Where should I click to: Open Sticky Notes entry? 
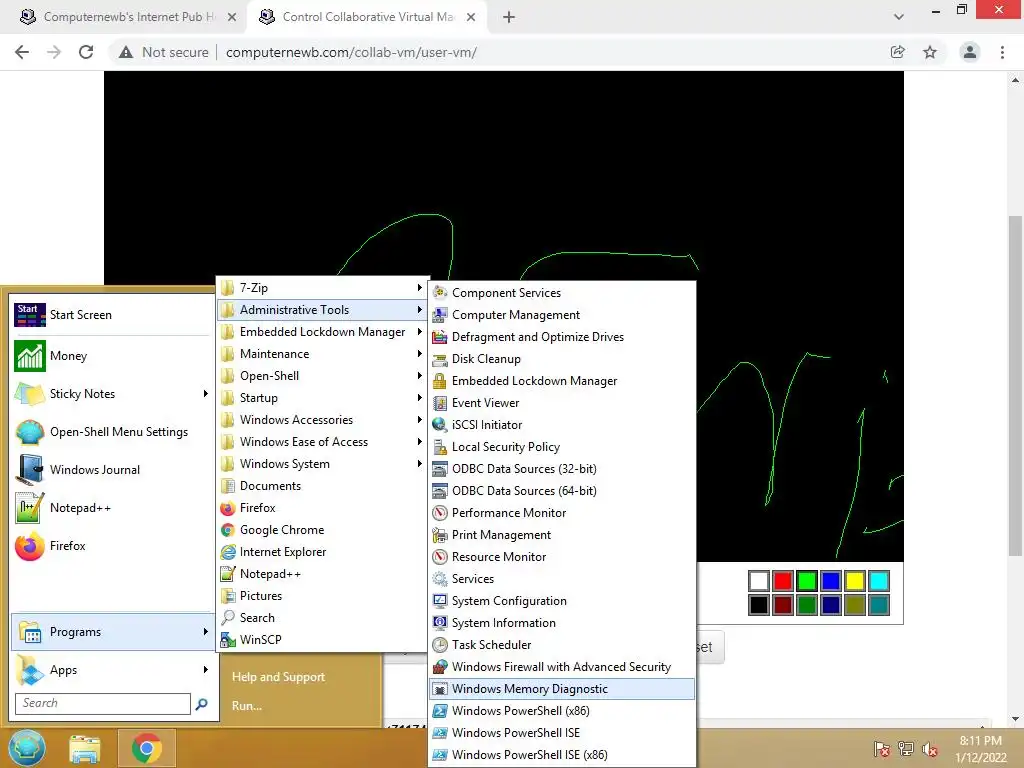(x=112, y=394)
